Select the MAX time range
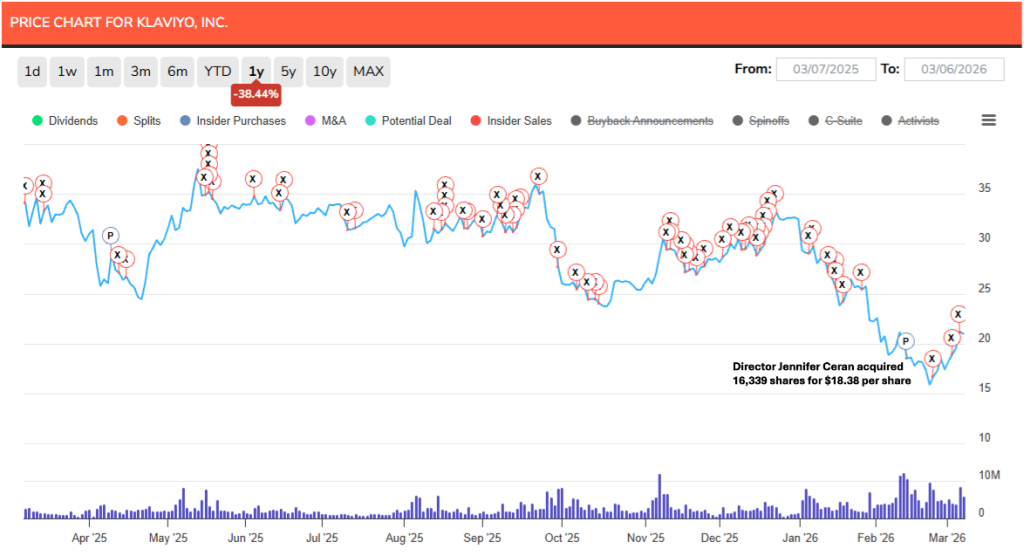 pos(368,71)
